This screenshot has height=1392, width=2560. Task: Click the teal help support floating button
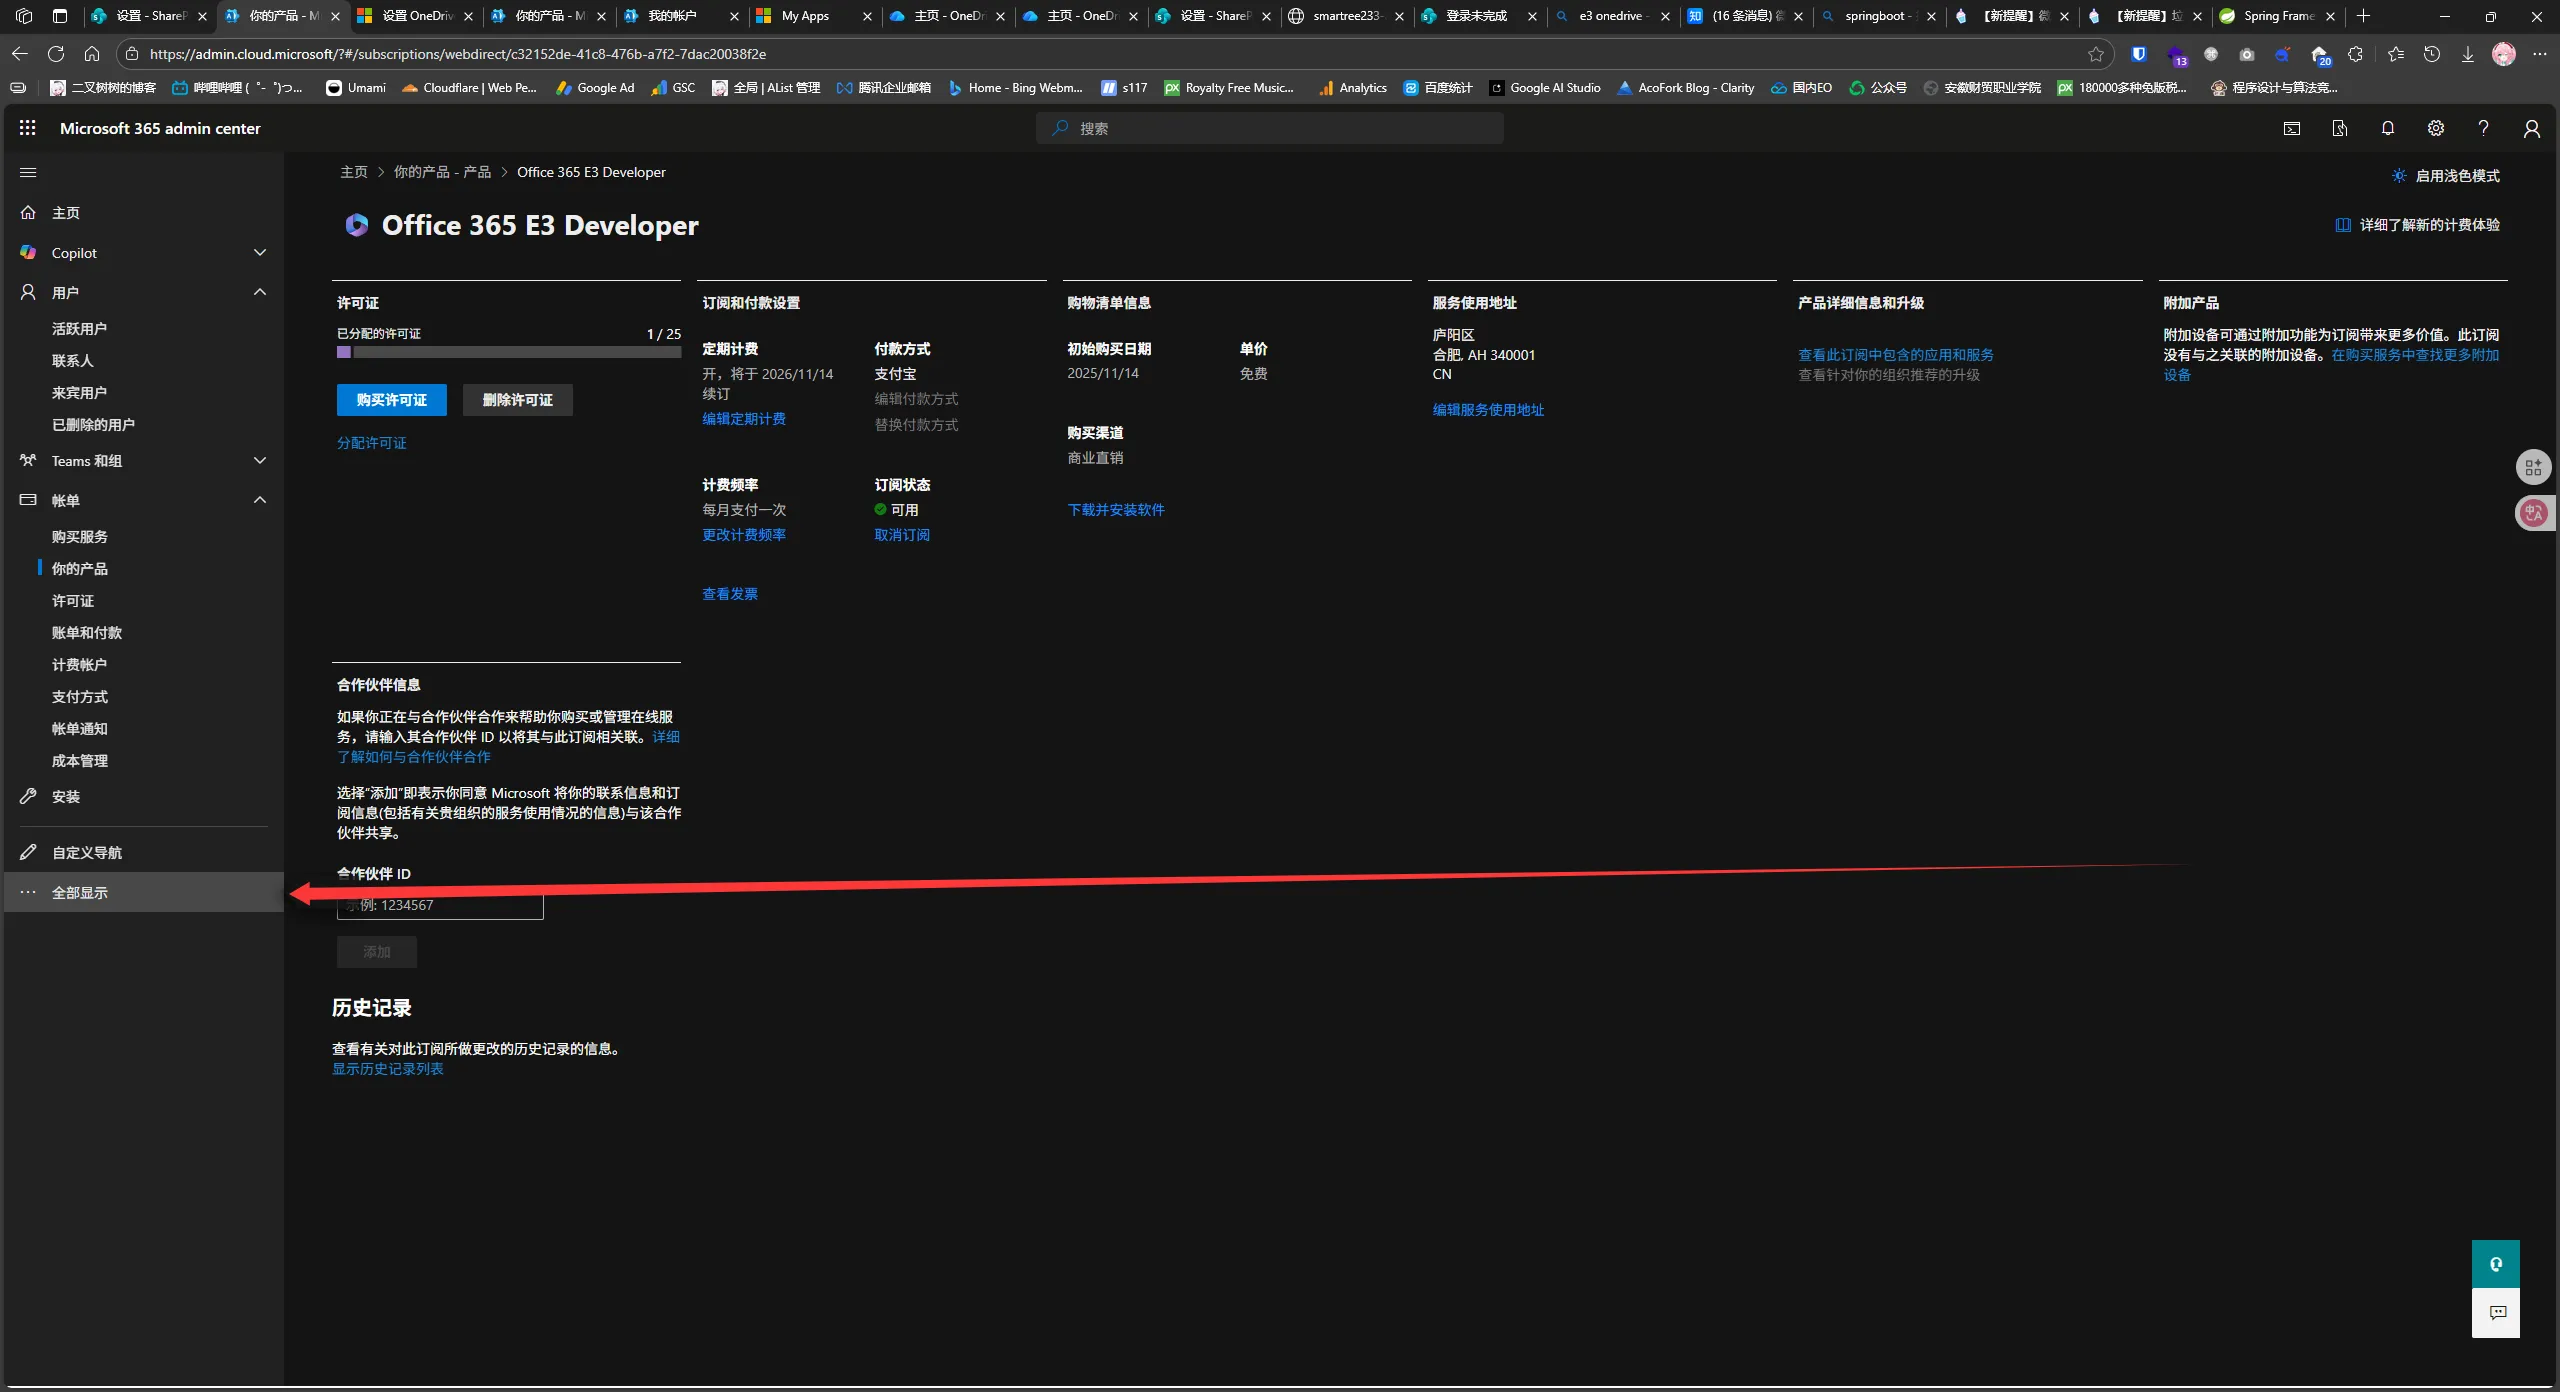(x=2495, y=1264)
